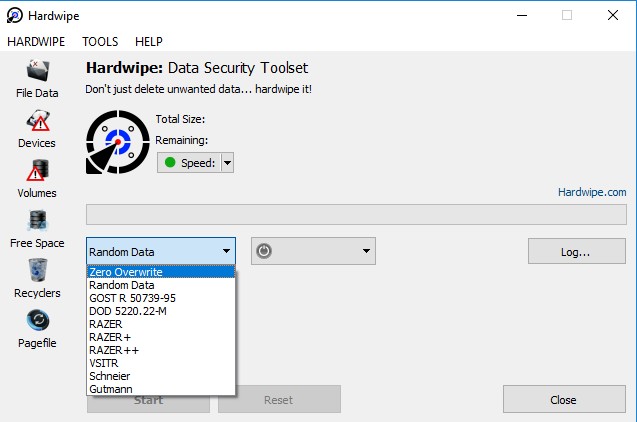Open the Pagefile purge tool

pos(37,329)
